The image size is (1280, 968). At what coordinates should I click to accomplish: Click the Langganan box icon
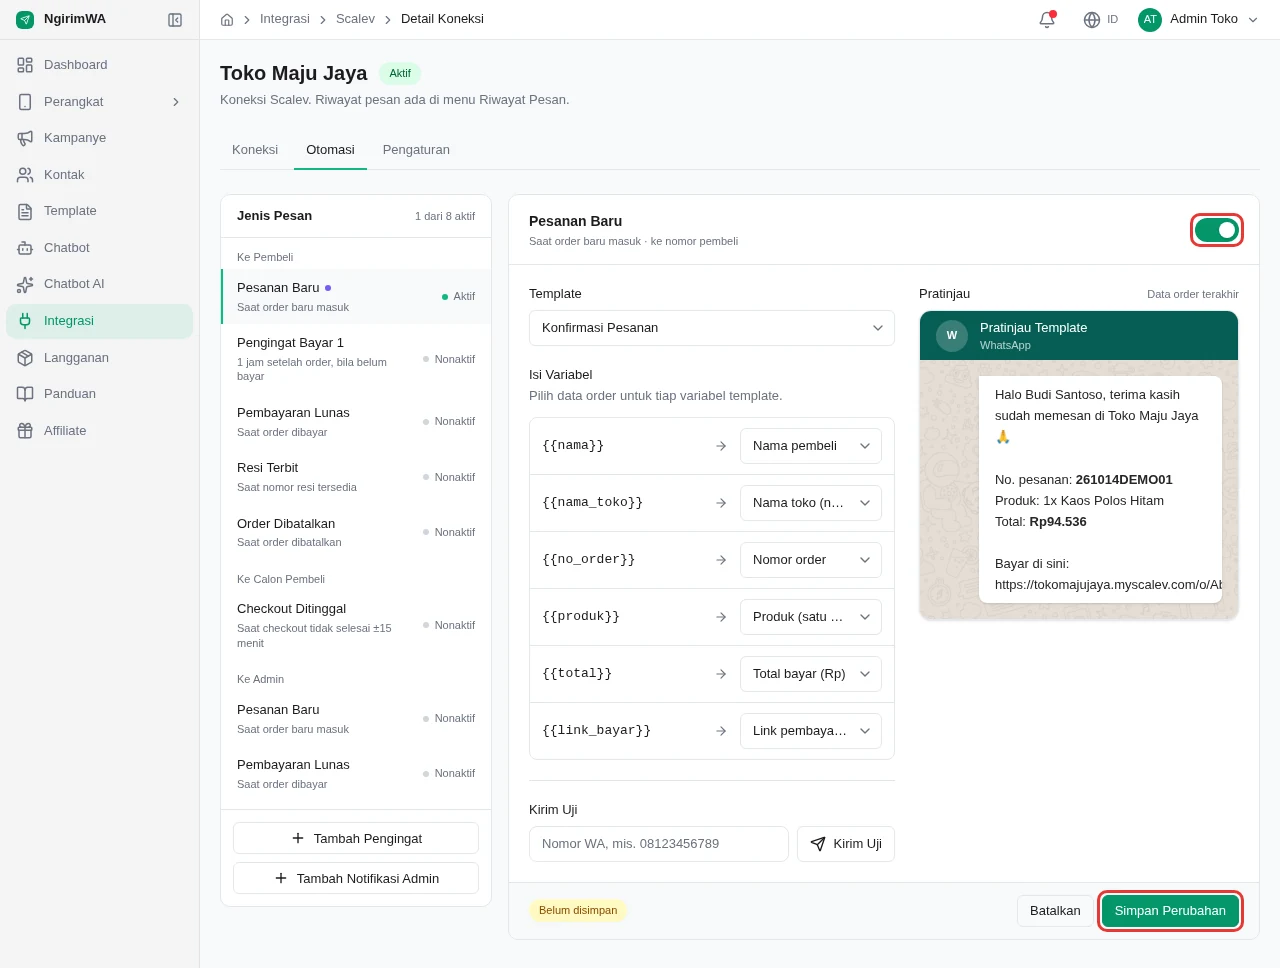[x=25, y=358]
